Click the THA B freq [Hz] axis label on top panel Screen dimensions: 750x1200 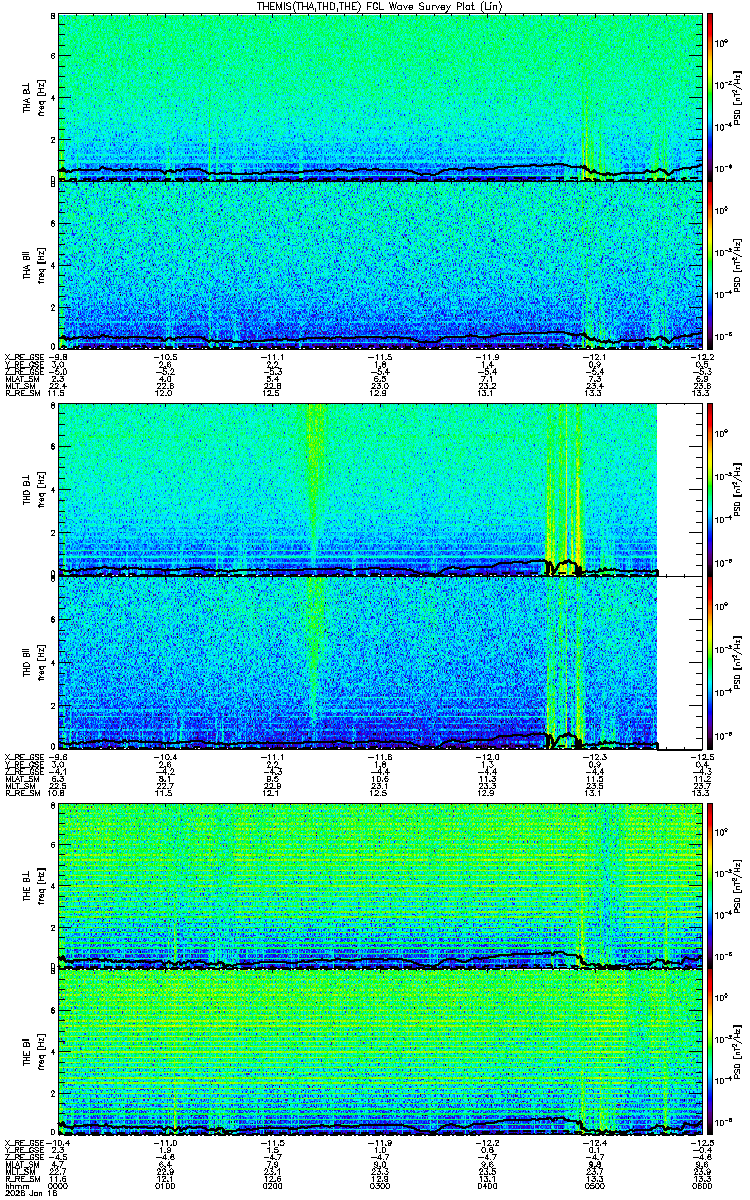(31, 96)
